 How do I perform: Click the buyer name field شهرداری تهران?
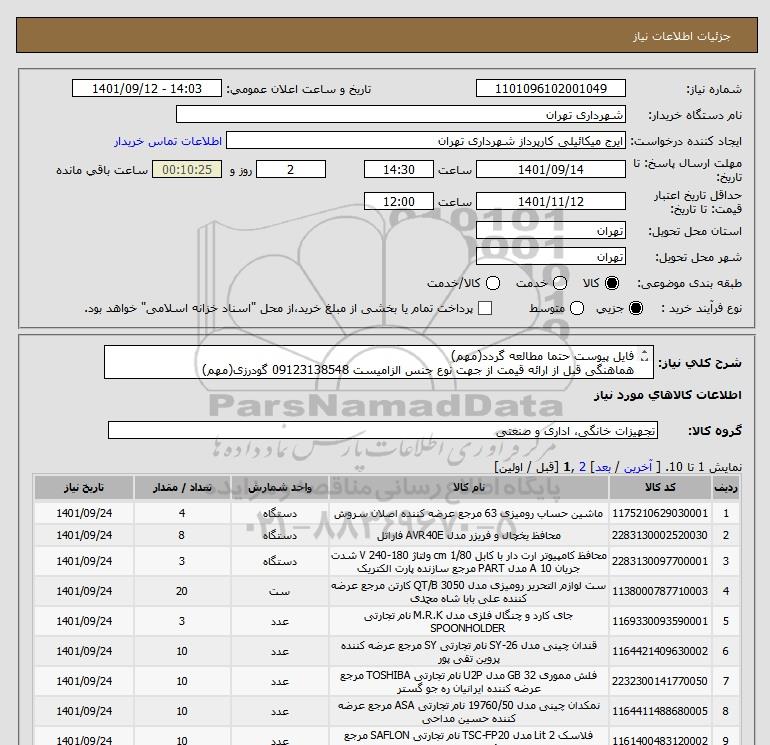click(401, 115)
